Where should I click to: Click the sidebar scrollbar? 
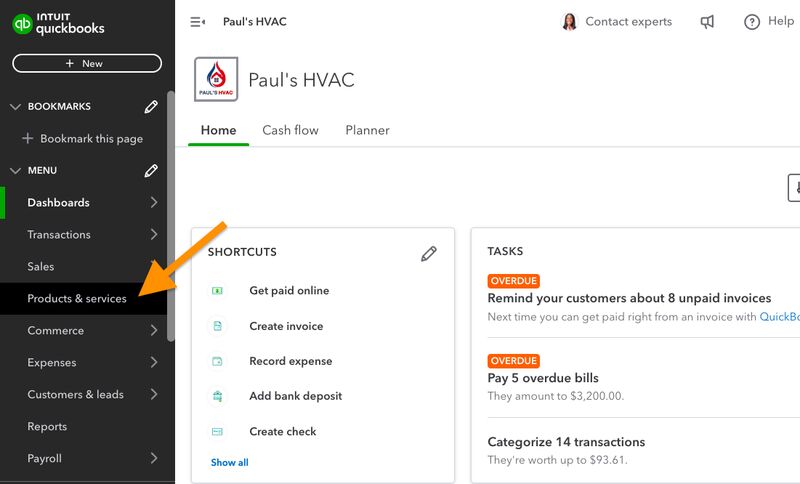[171, 216]
